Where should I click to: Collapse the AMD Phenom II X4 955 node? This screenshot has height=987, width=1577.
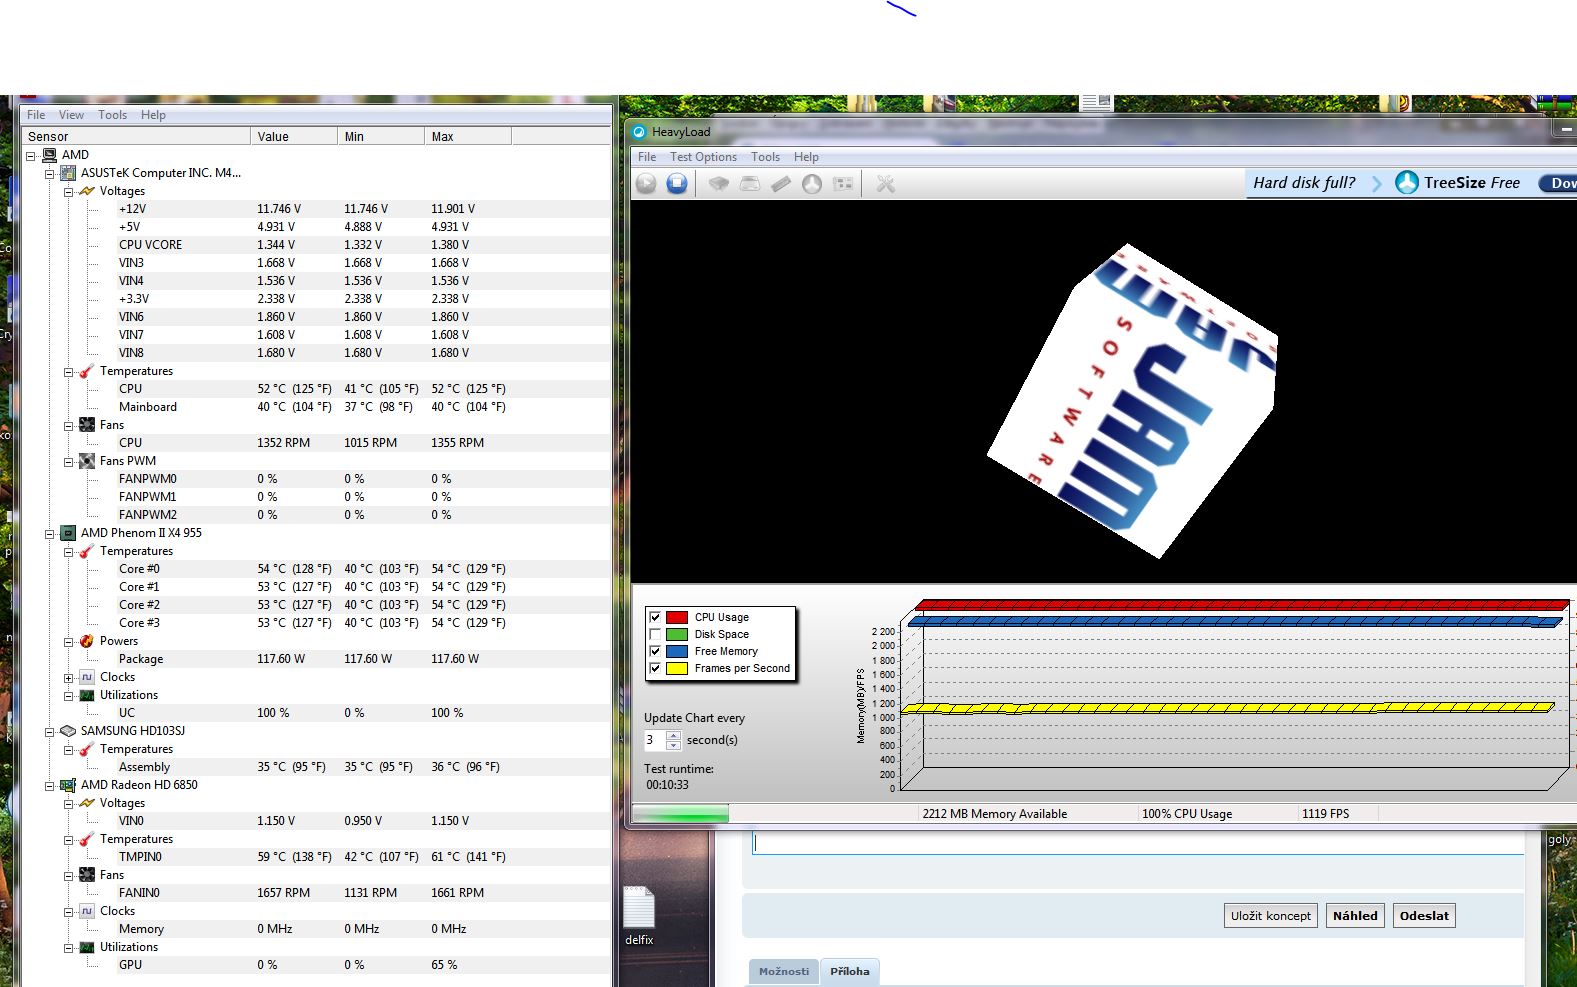[x=49, y=533]
